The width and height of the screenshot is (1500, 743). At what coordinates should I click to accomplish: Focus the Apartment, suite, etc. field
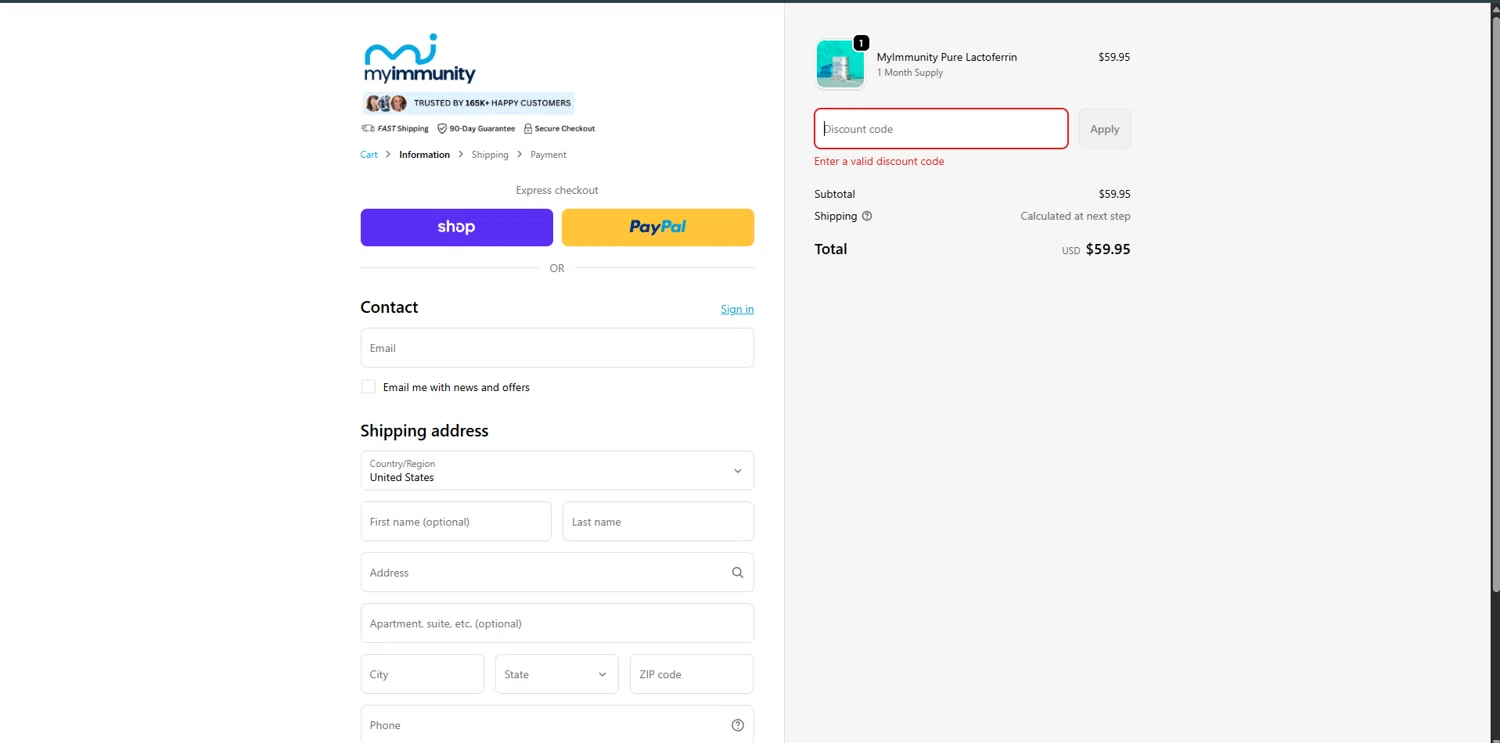tap(557, 624)
